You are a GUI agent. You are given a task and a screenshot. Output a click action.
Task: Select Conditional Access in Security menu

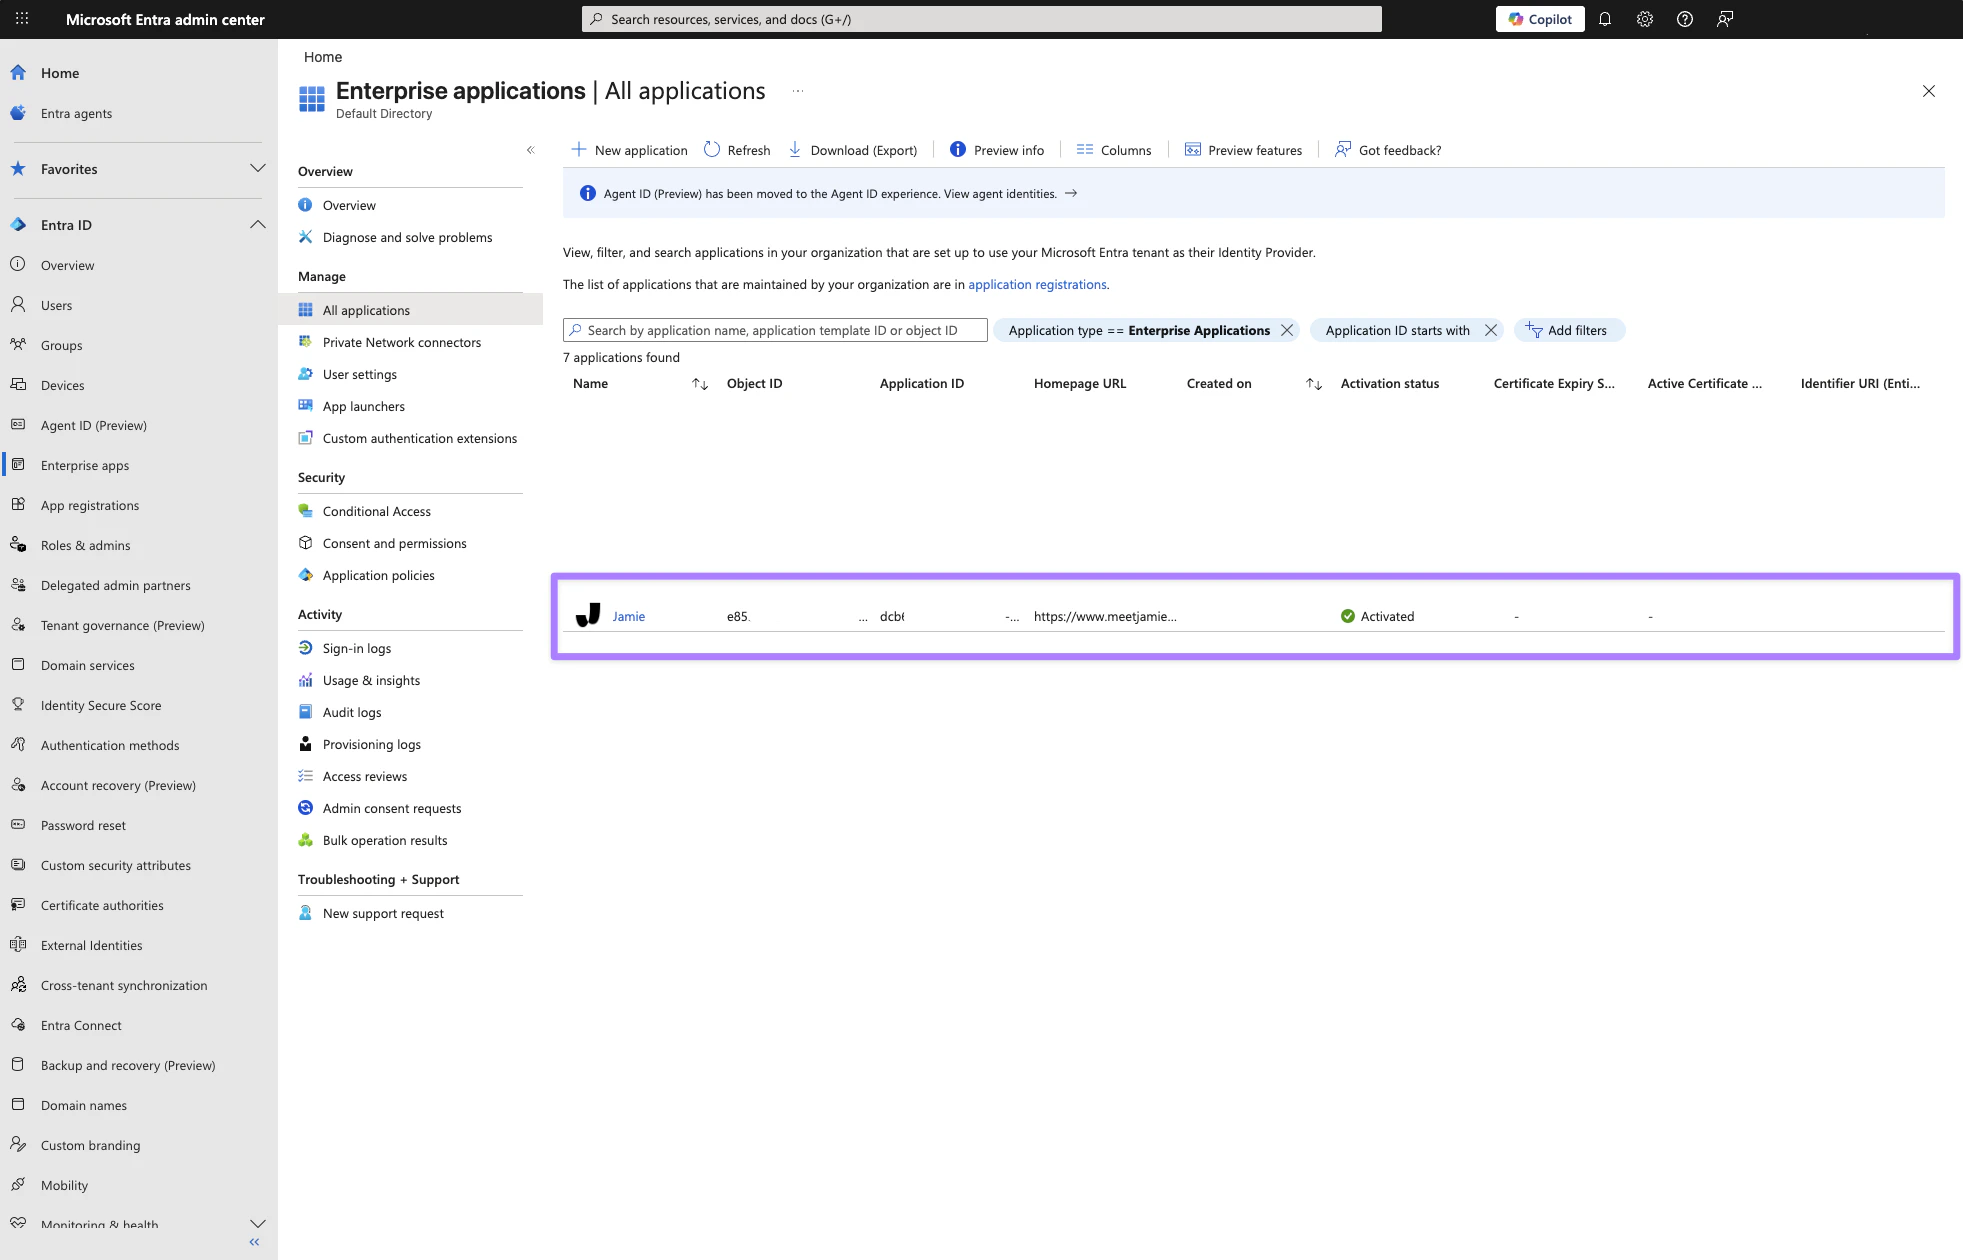[x=377, y=511]
